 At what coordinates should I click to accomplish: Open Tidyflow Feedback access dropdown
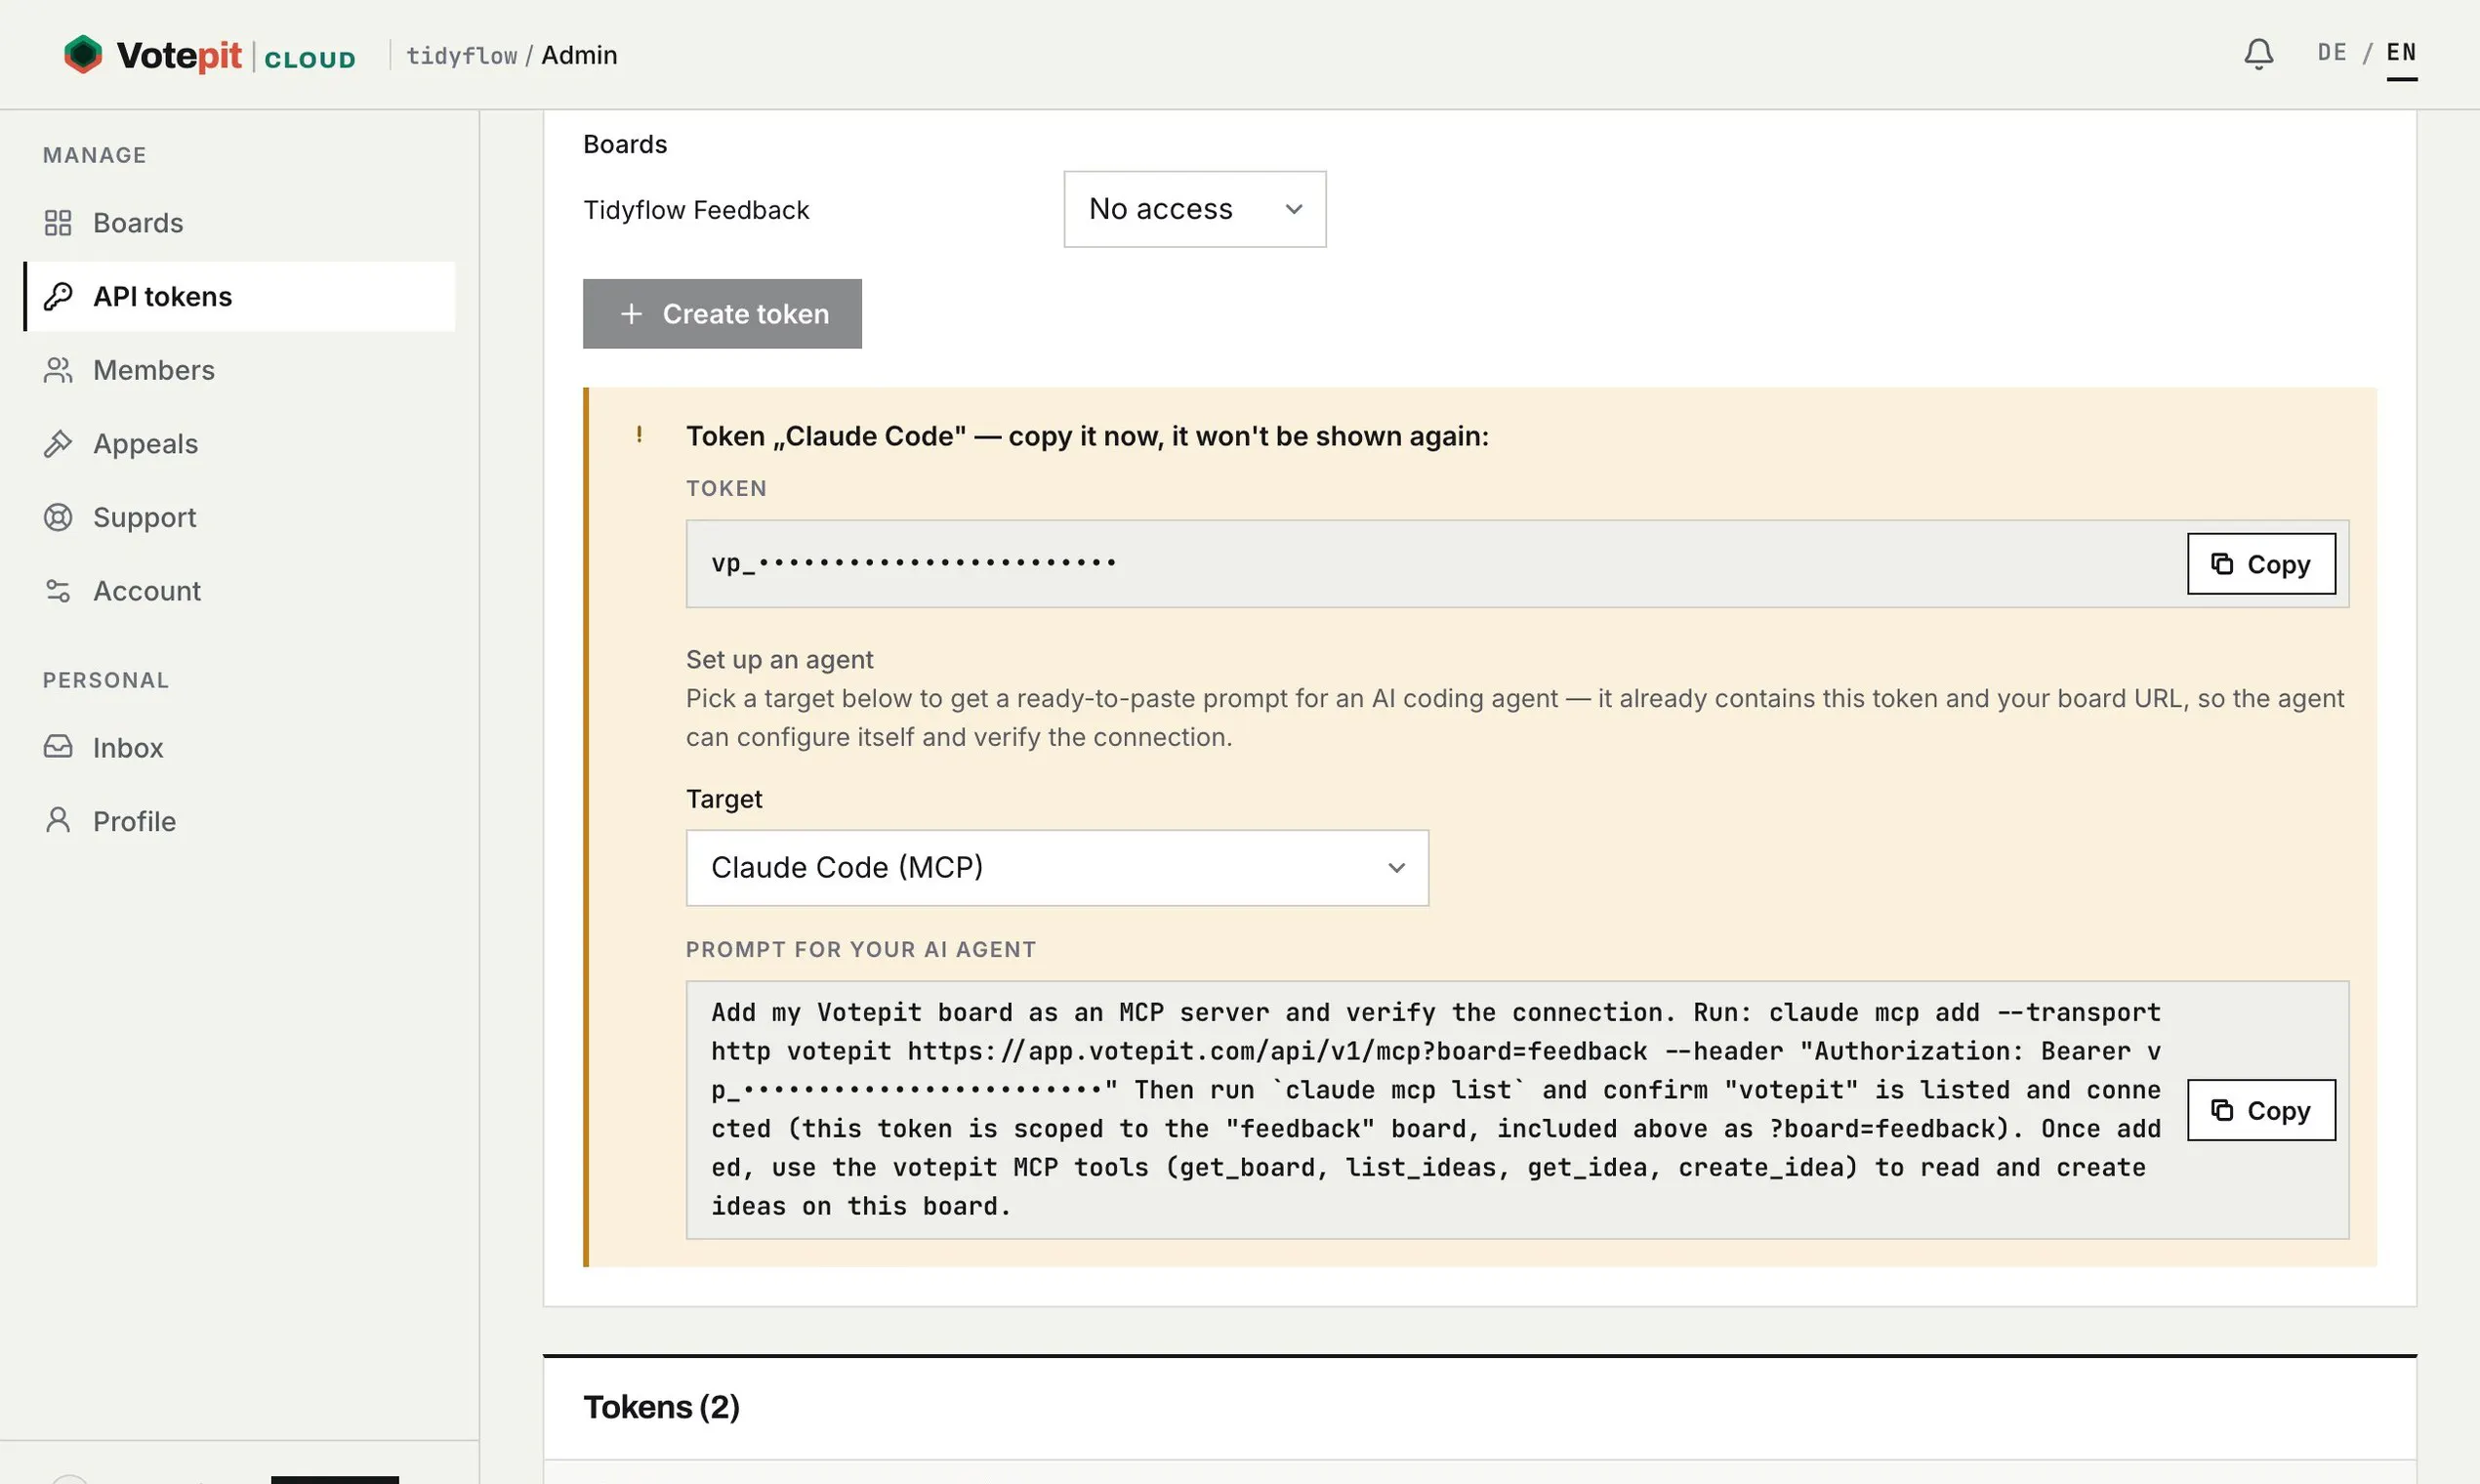coord(1195,209)
